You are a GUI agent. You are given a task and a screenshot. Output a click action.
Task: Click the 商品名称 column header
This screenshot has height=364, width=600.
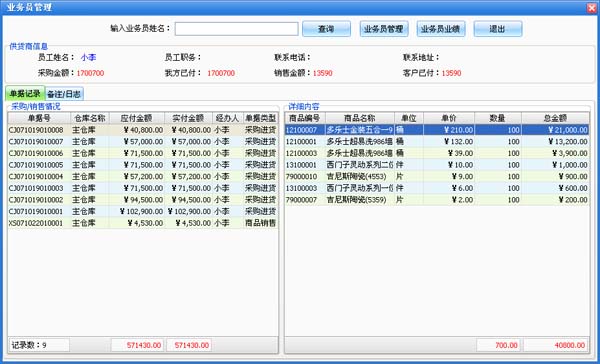pos(360,118)
